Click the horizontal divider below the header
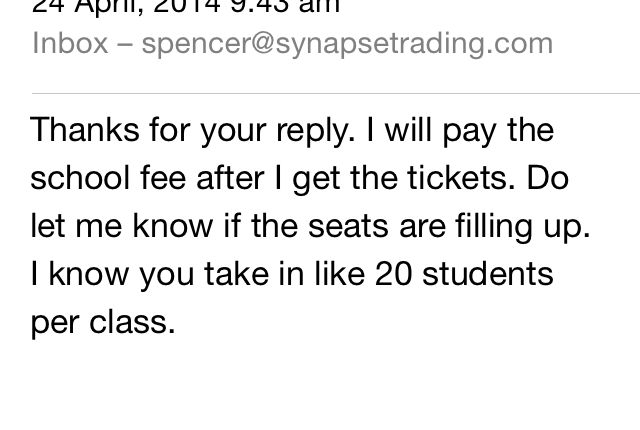The height and width of the screenshot is (430, 640). click(335, 93)
